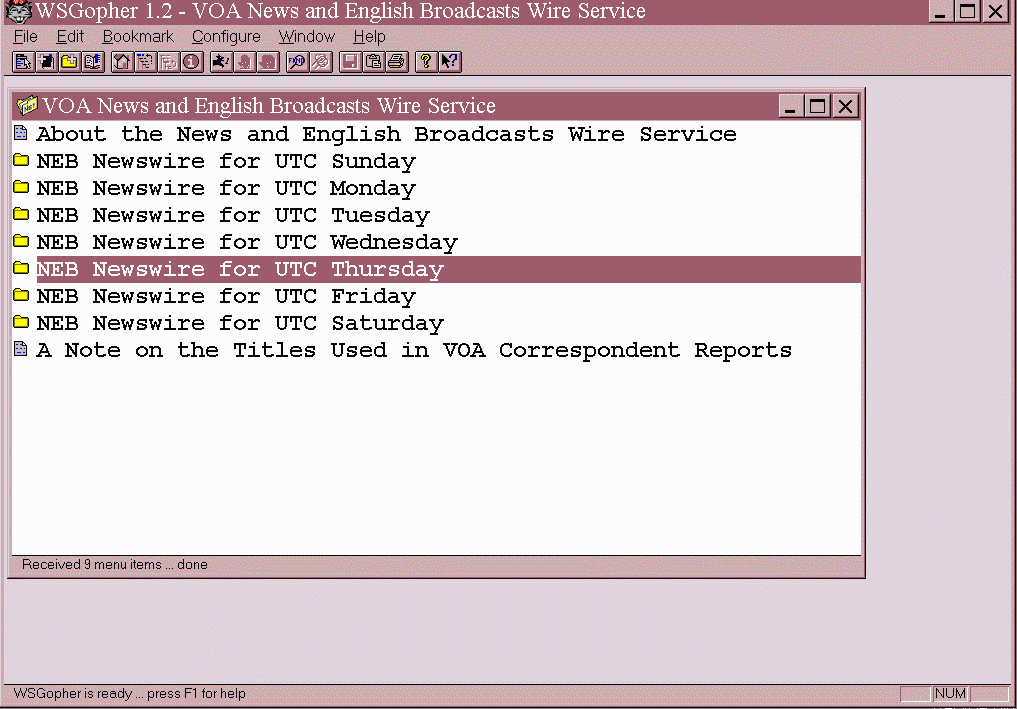Click the WSGopher app icon in title bar

click(x=18, y=12)
